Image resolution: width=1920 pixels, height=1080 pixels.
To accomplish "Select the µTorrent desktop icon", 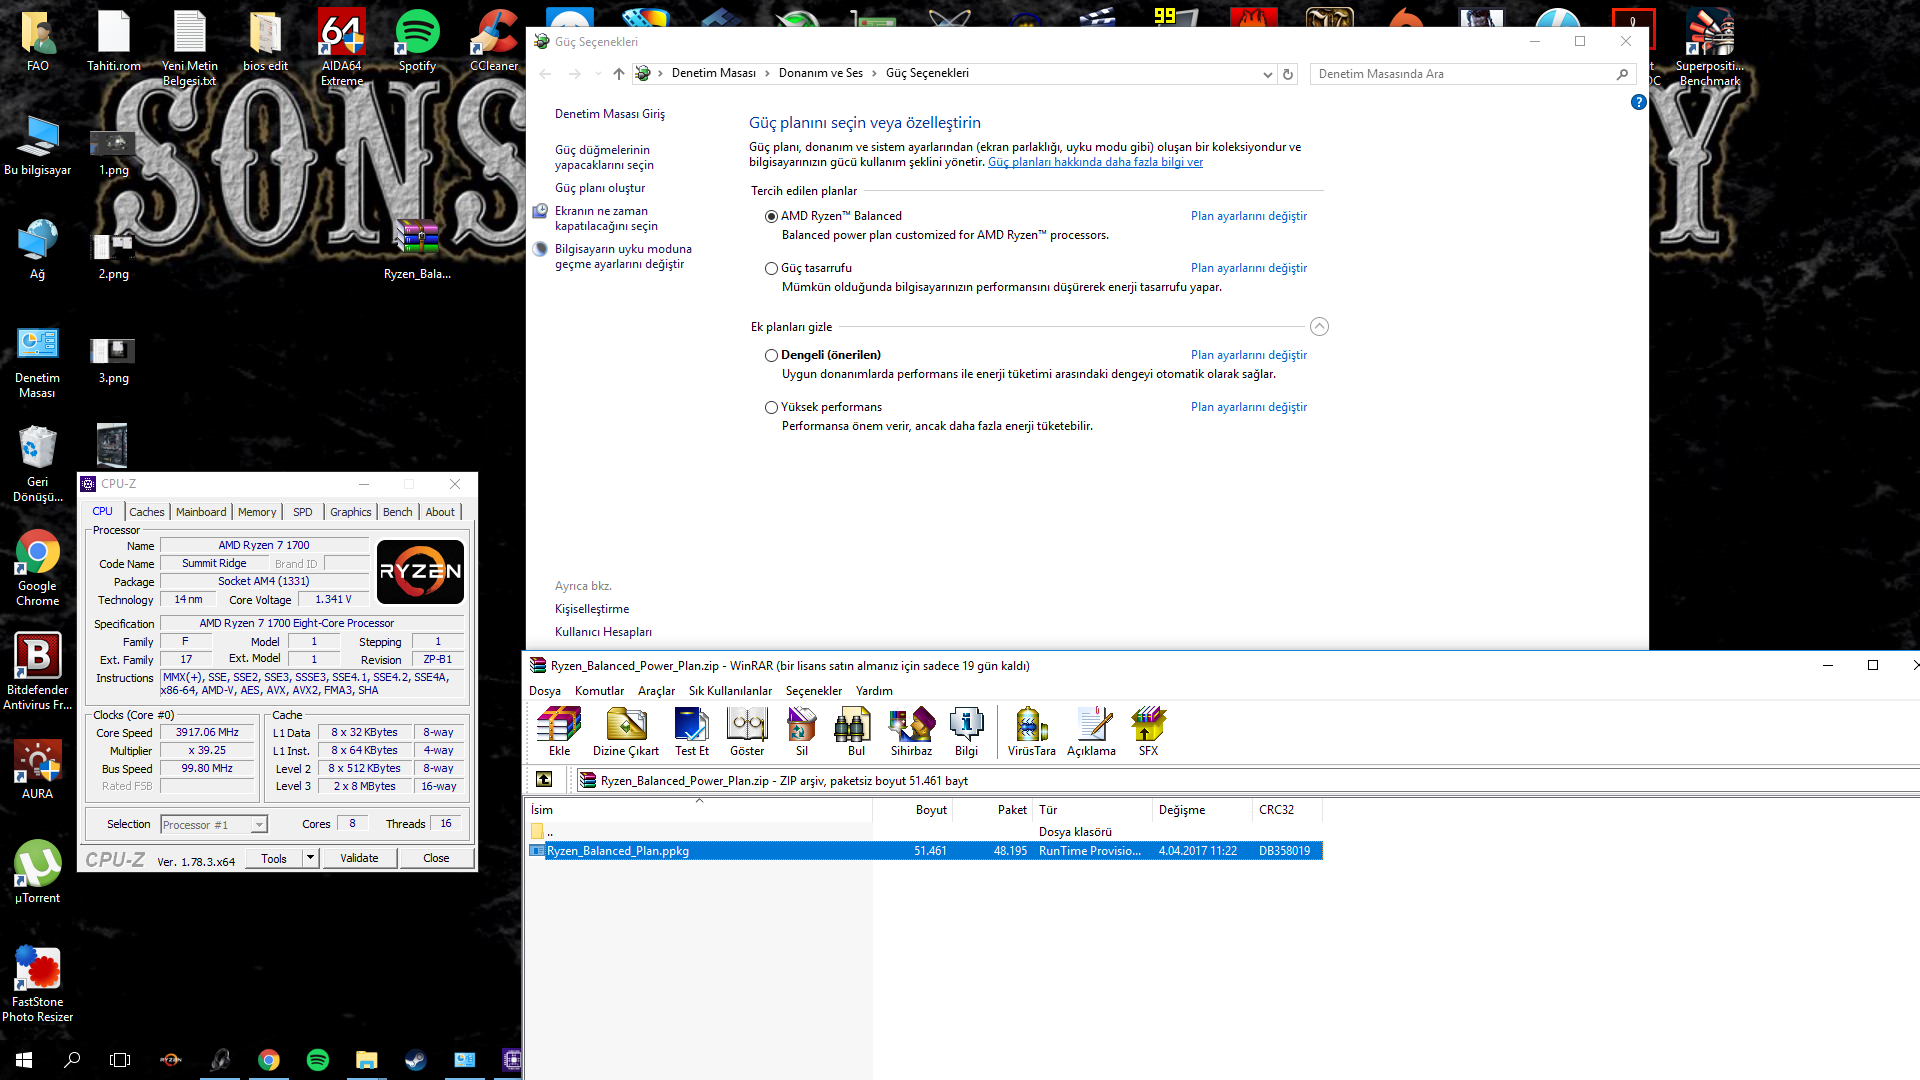I will click(38, 872).
